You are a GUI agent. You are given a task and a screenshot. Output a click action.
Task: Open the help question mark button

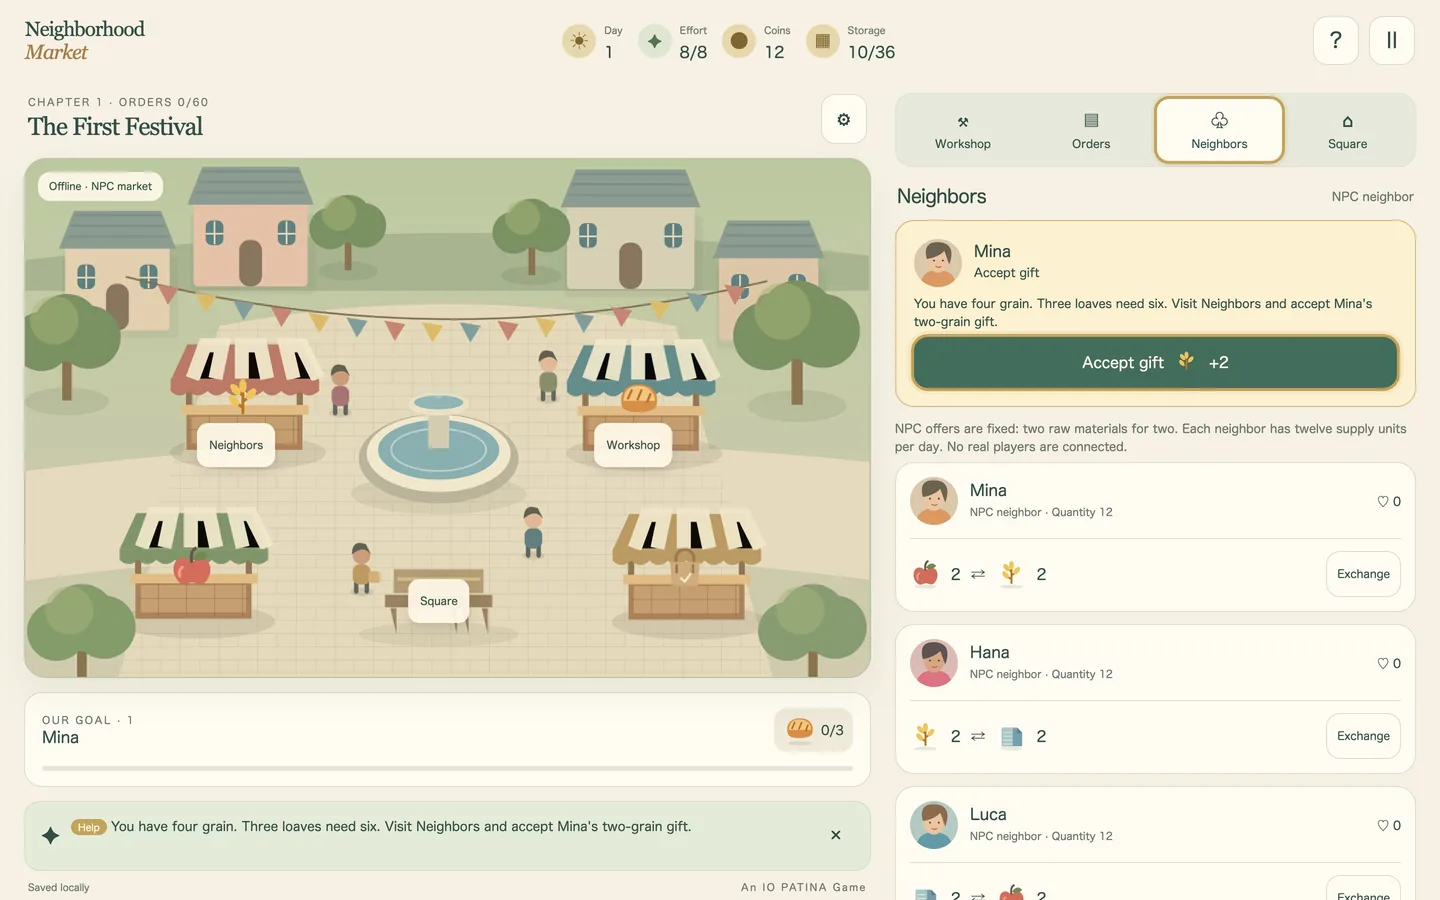click(x=1335, y=40)
